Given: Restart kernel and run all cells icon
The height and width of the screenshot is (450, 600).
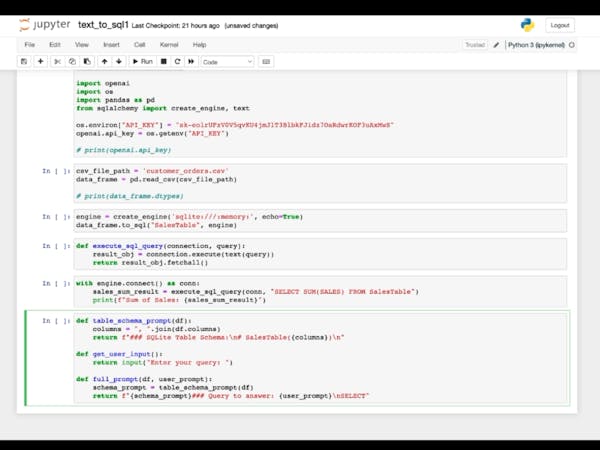Looking at the screenshot, I should [x=191, y=62].
